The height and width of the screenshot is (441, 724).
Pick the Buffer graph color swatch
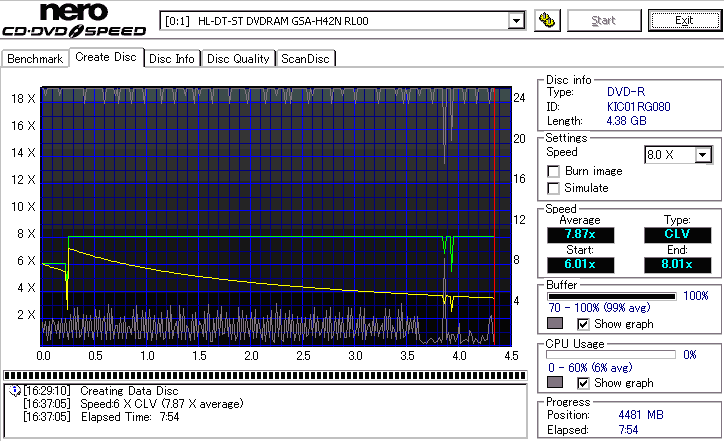pyautogui.click(x=555, y=324)
